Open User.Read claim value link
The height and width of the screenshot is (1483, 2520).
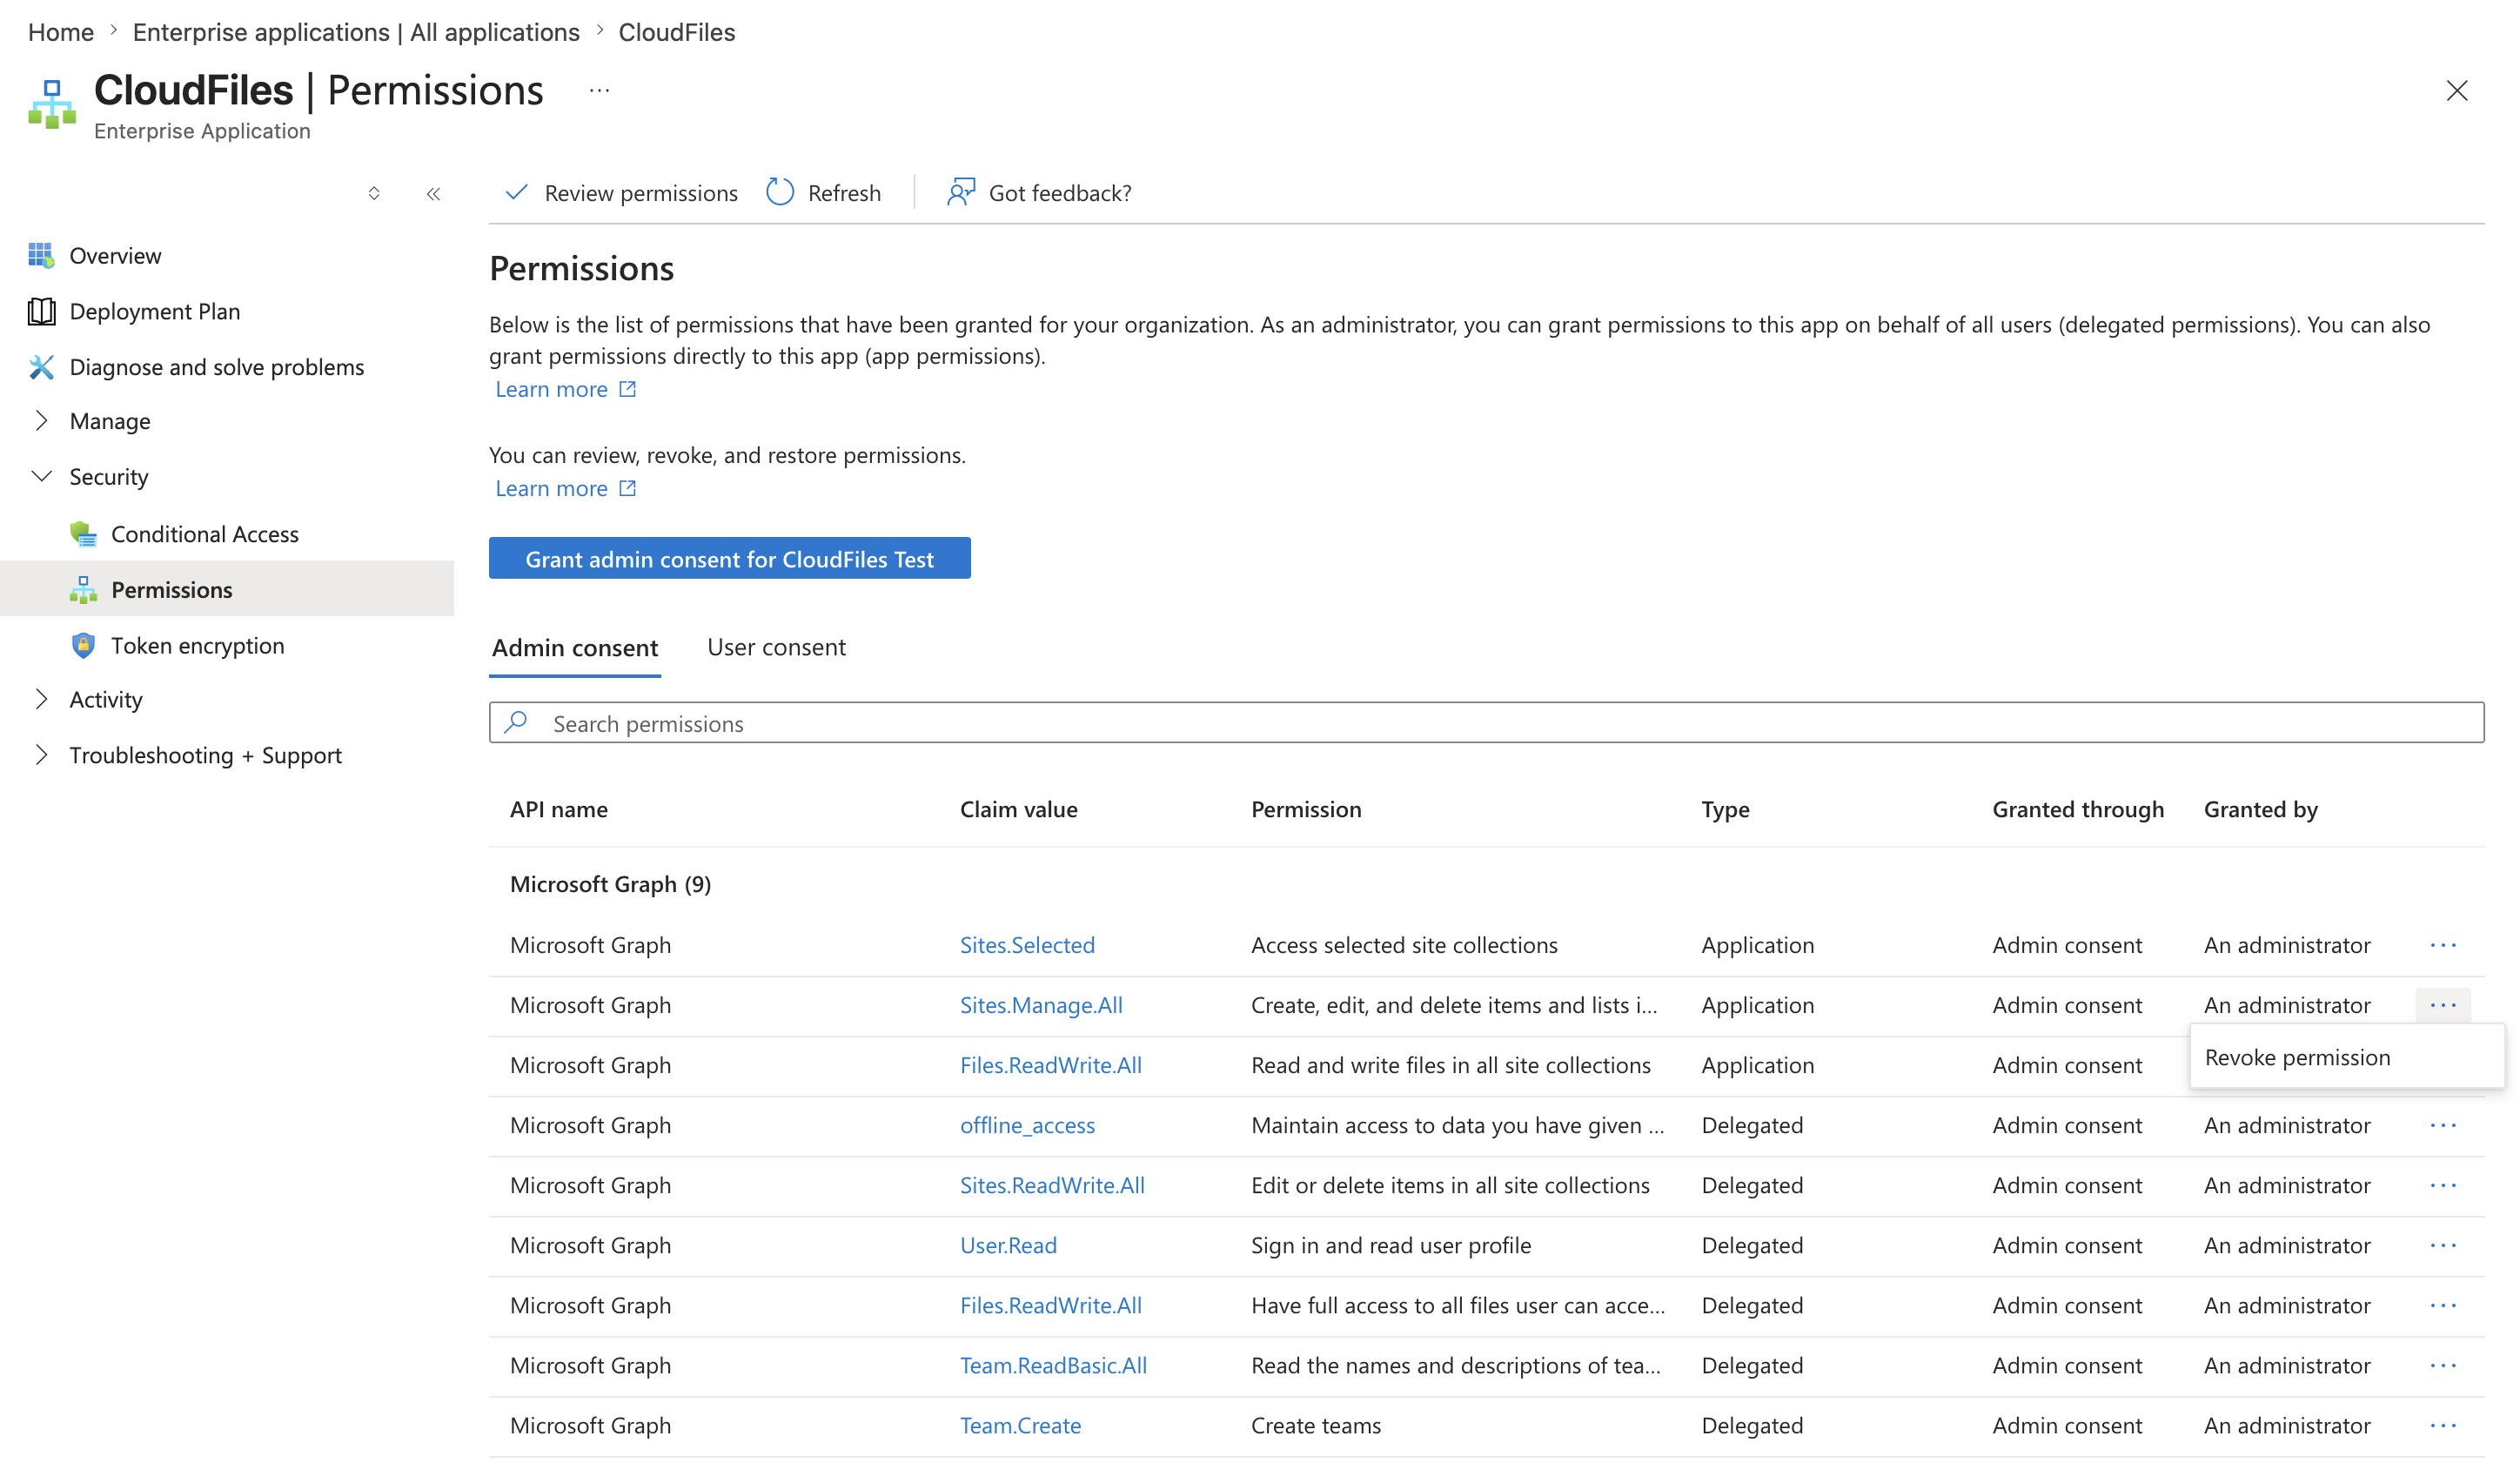click(1008, 1245)
